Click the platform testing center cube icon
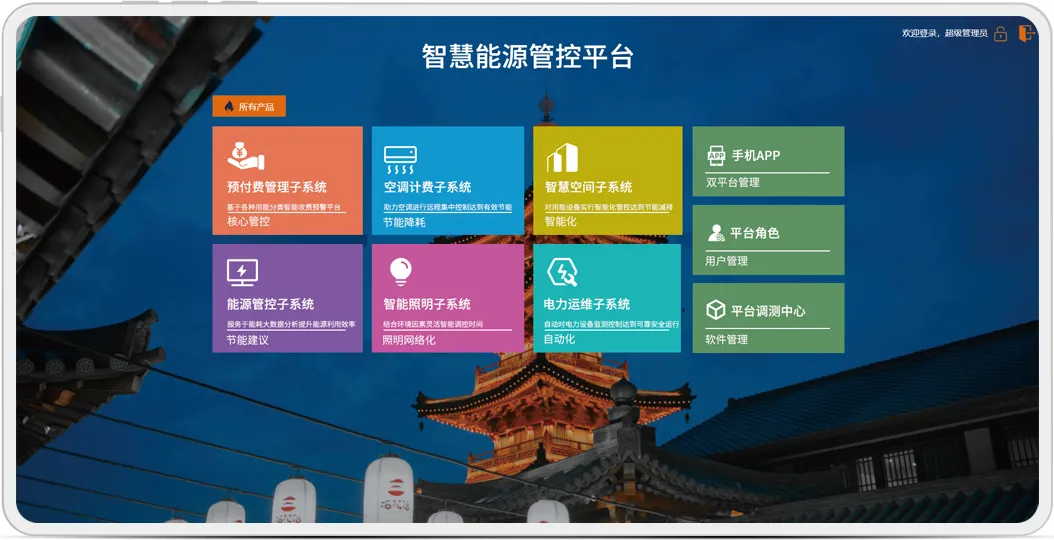The width and height of the screenshot is (1054, 540). pyautogui.click(x=716, y=311)
